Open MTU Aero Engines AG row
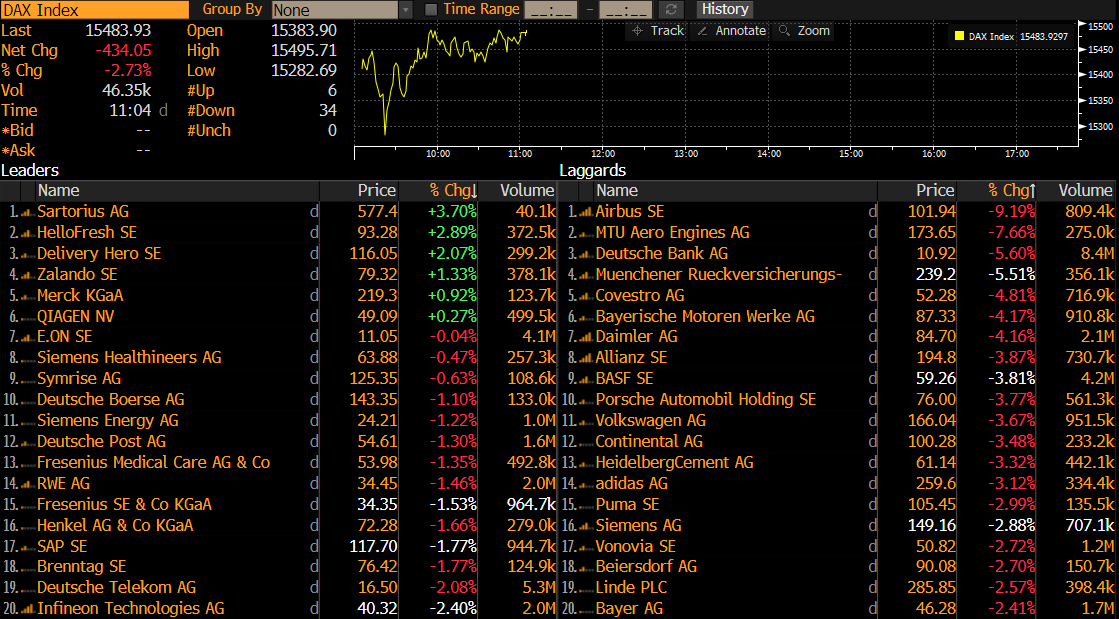 pyautogui.click(x=672, y=233)
